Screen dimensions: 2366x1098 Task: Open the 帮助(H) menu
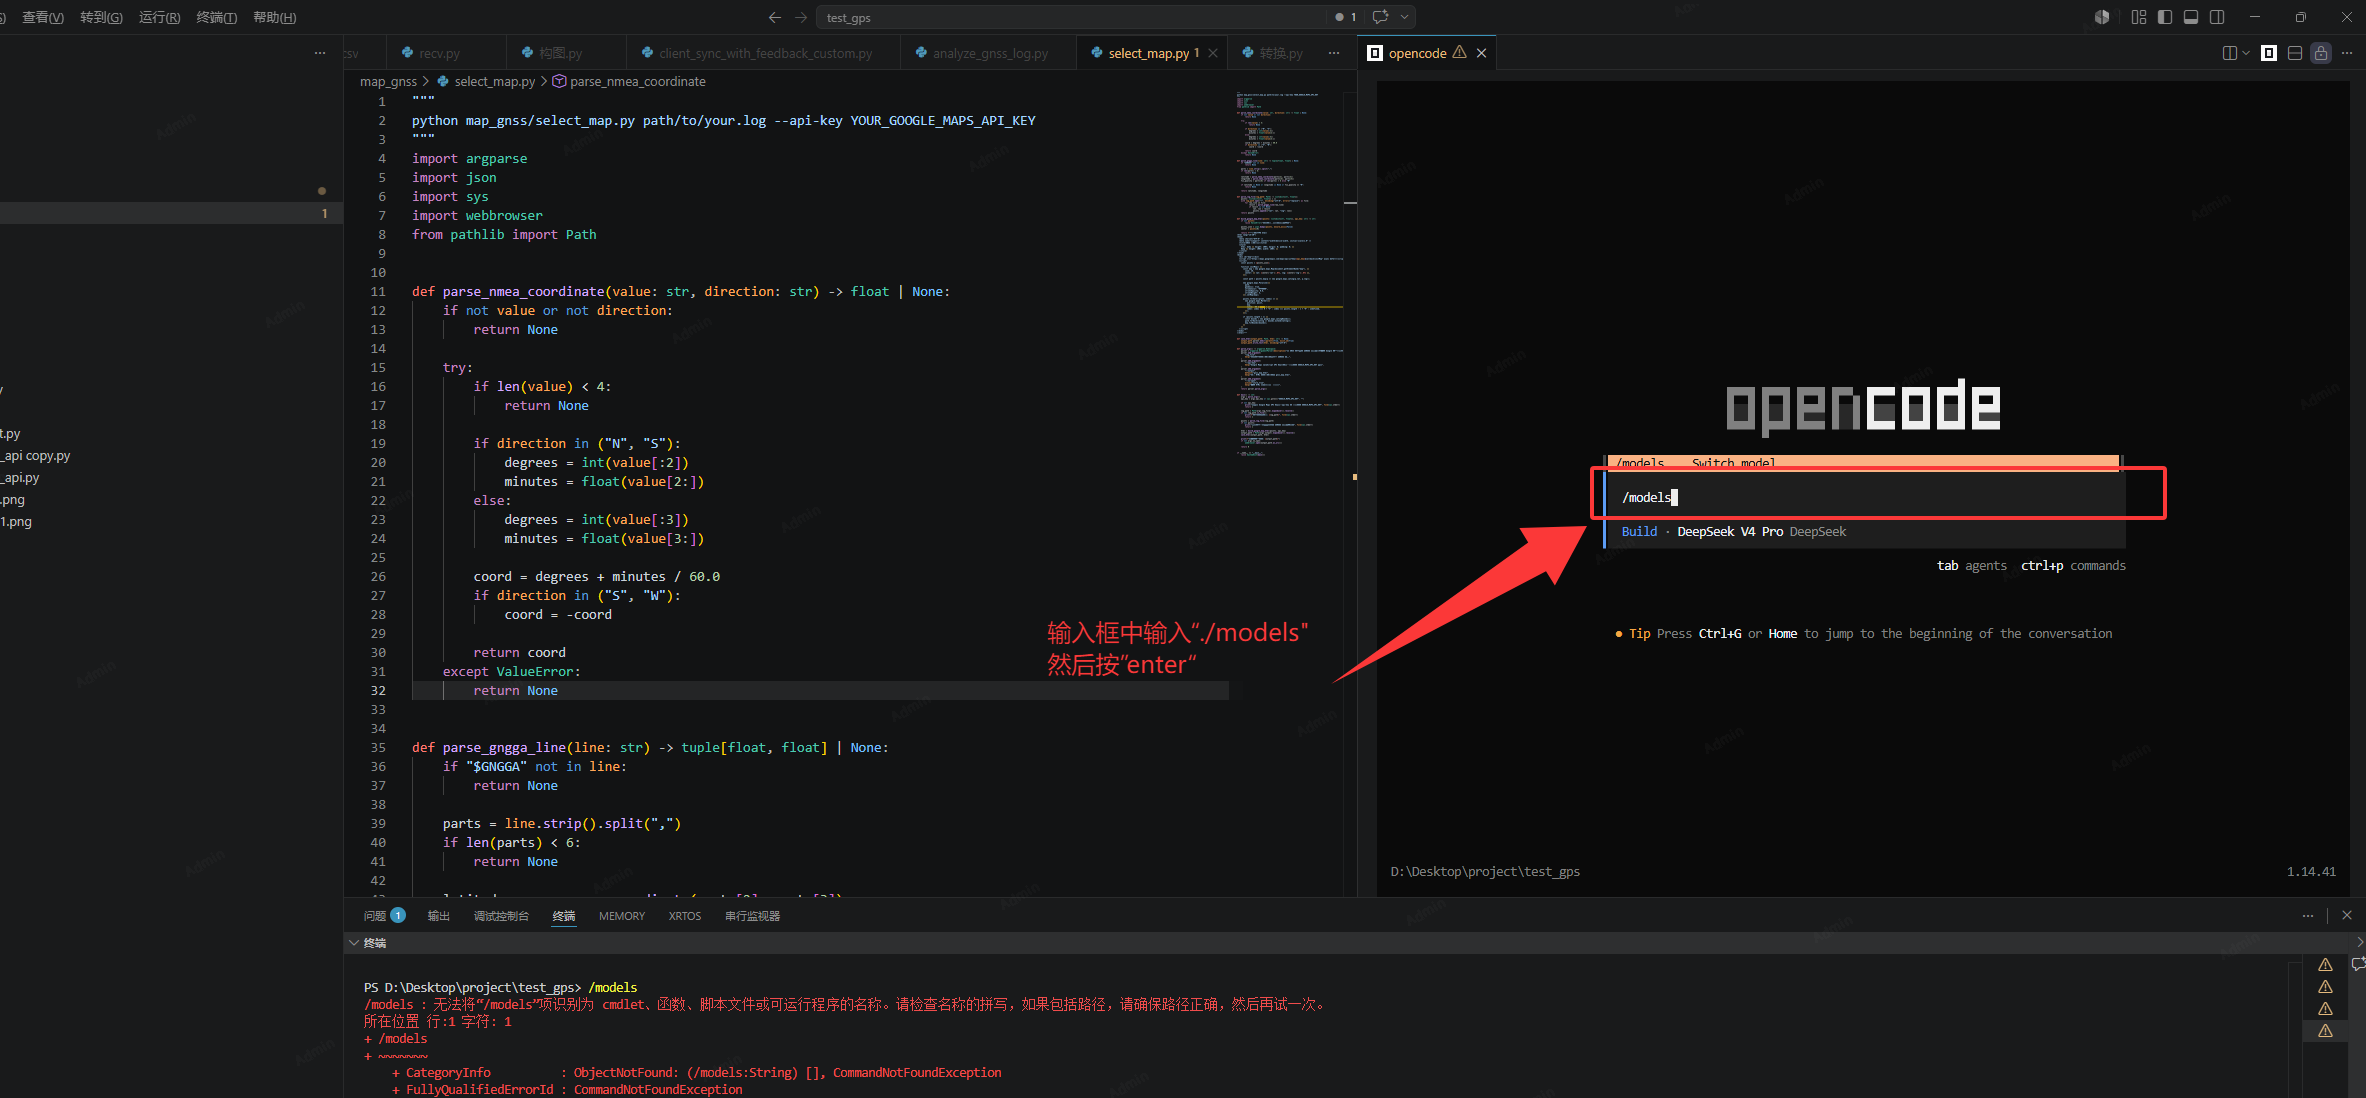click(x=275, y=17)
